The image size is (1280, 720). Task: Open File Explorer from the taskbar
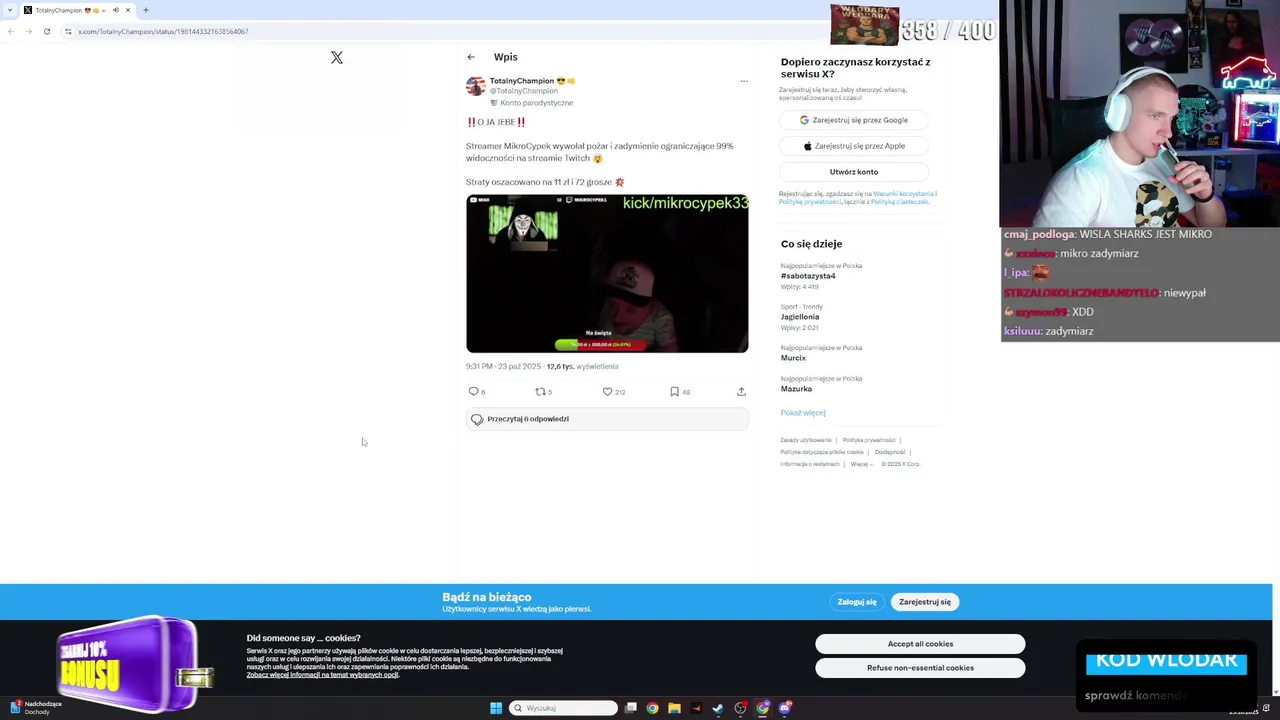click(x=674, y=708)
